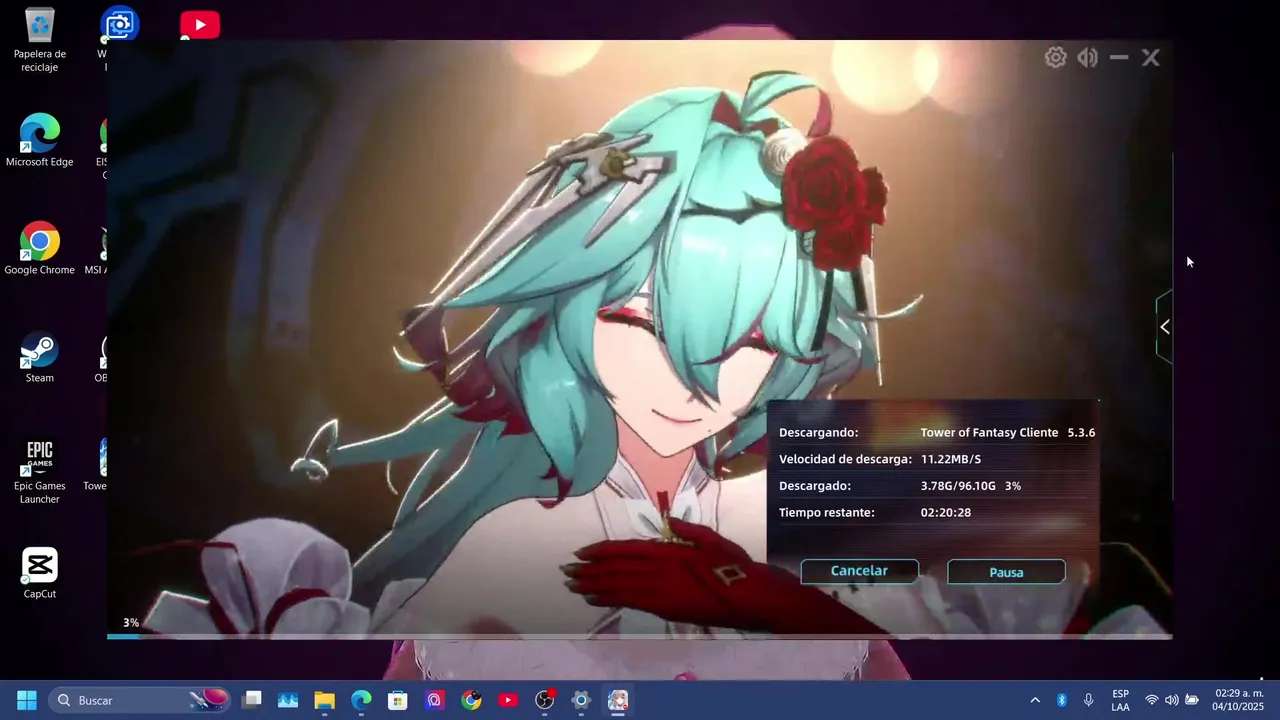Select Microsoft Edge desktop shortcut
Viewport: 1280px width, 720px height.
(40, 141)
